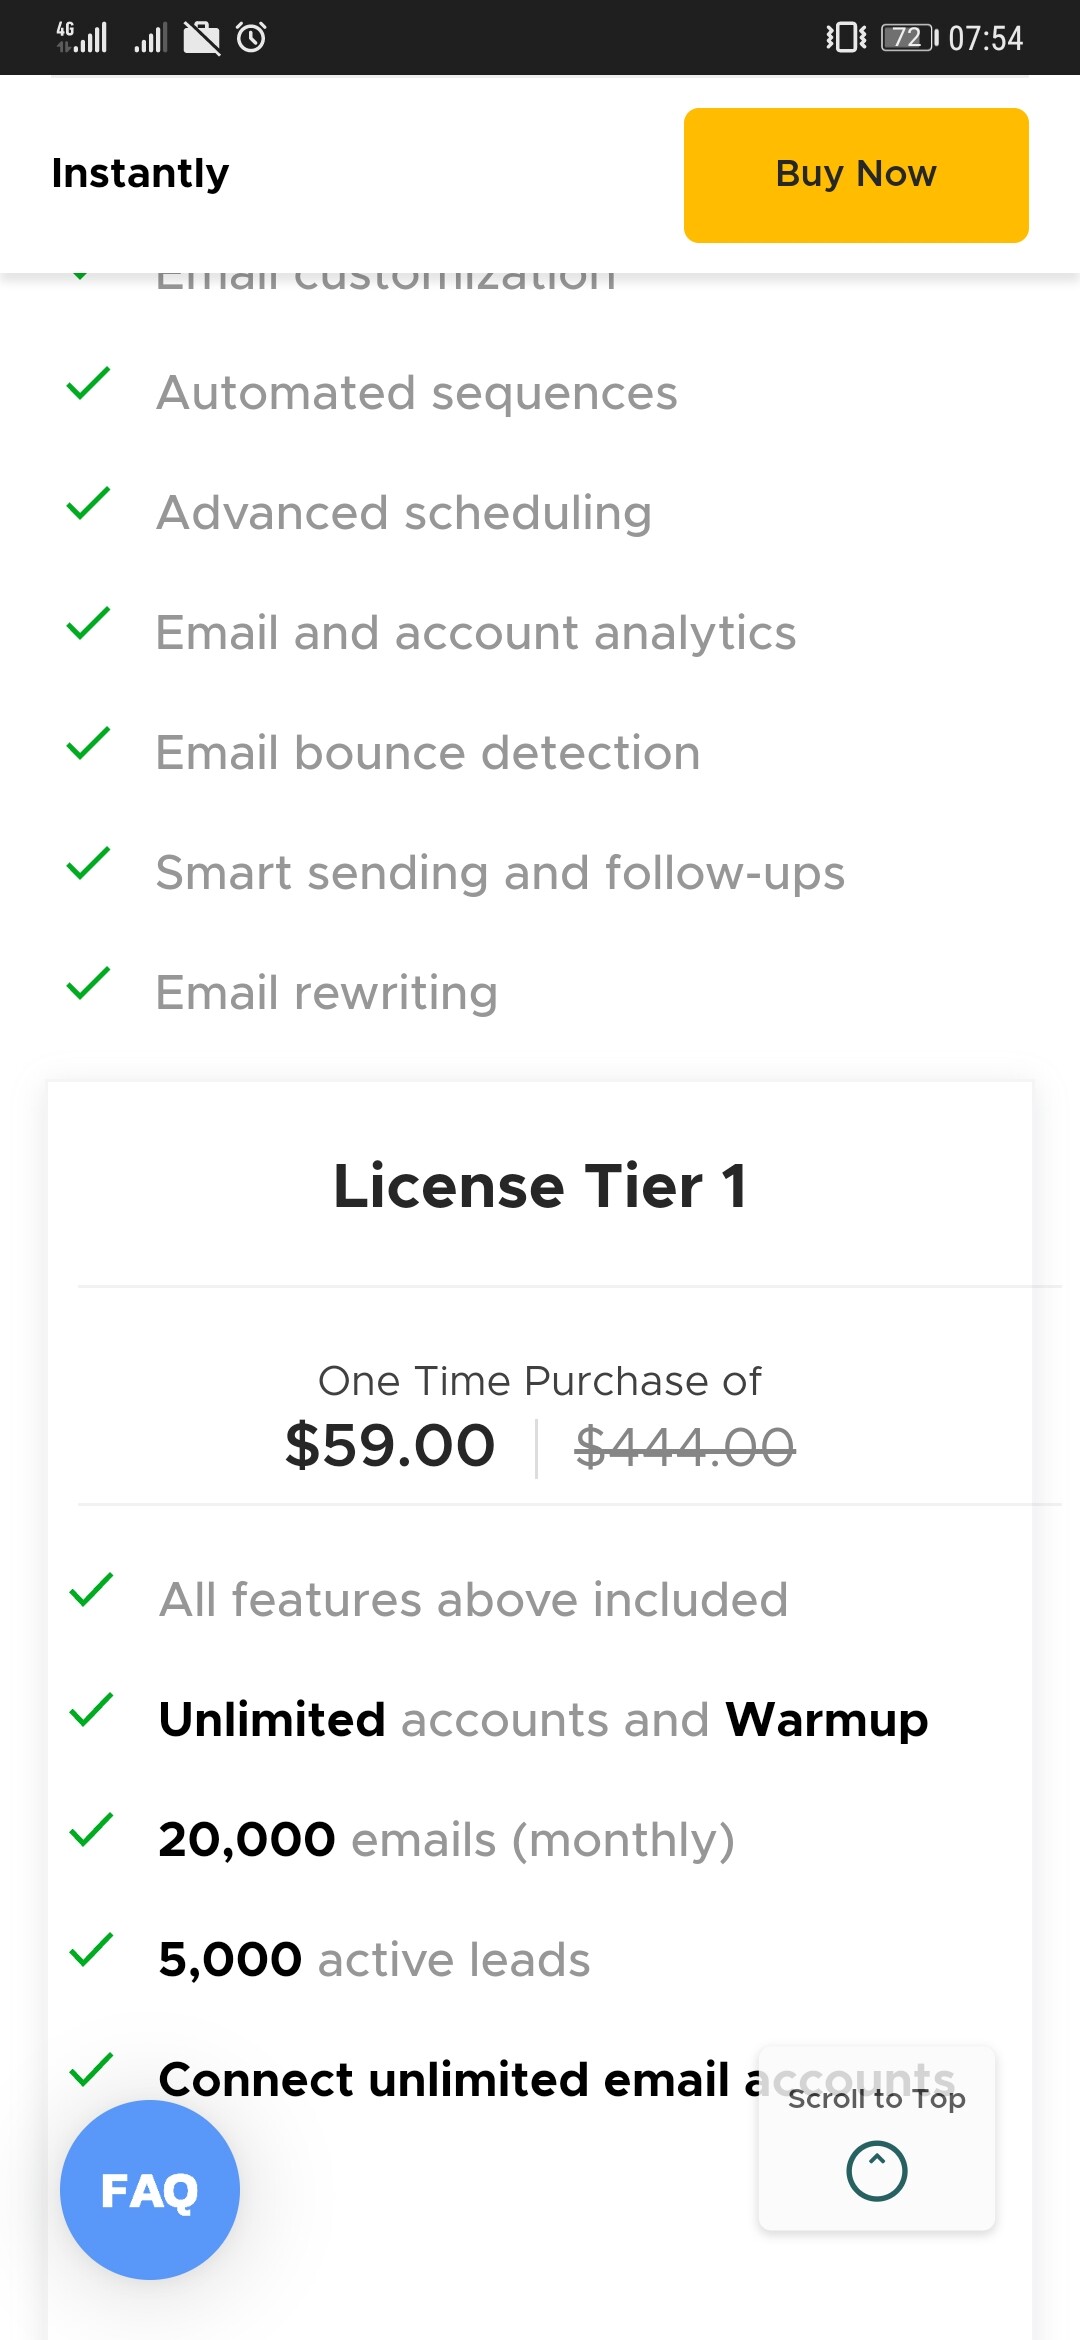Image resolution: width=1080 pixels, height=2340 pixels.
Task: Select the License Tier 1 heading
Action: coord(540,1186)
